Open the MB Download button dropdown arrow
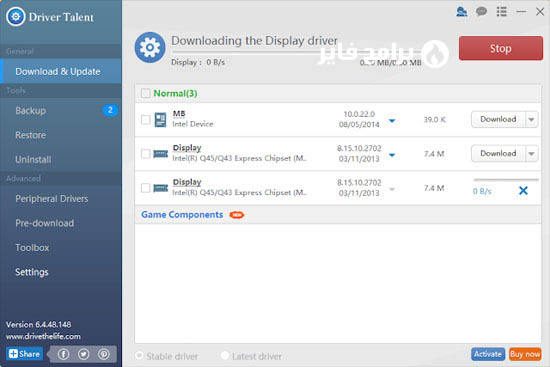Viewport: 550px width, 367px height. pyautogui.click(x=531, y=119)
